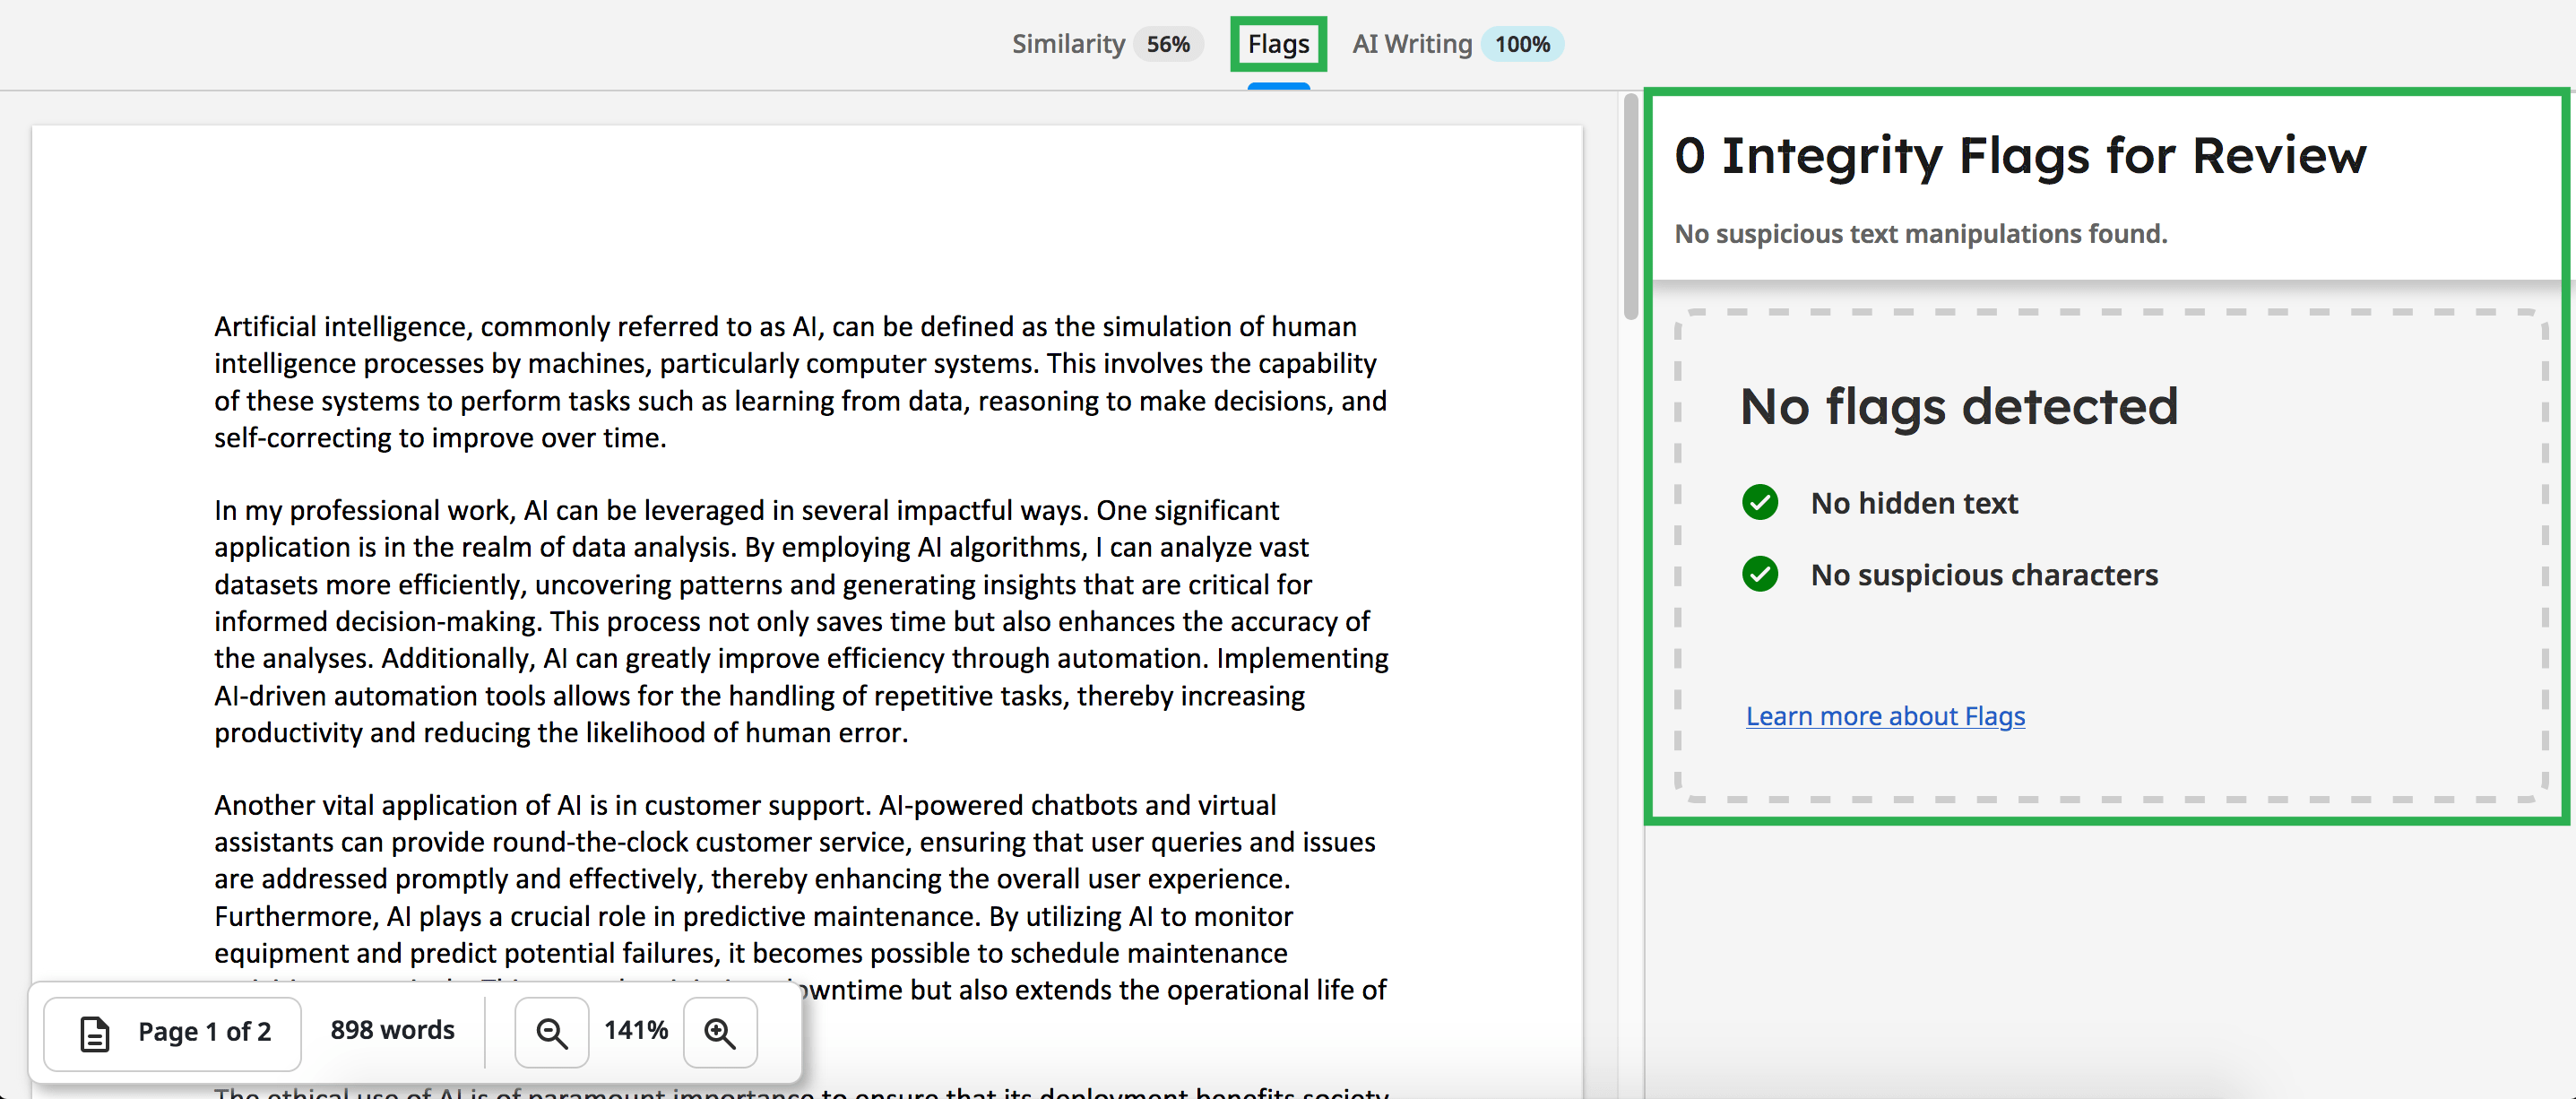
Task: Click the Page 1 of 2 button
Action: pyautogui.click(x=173, y=1032)
